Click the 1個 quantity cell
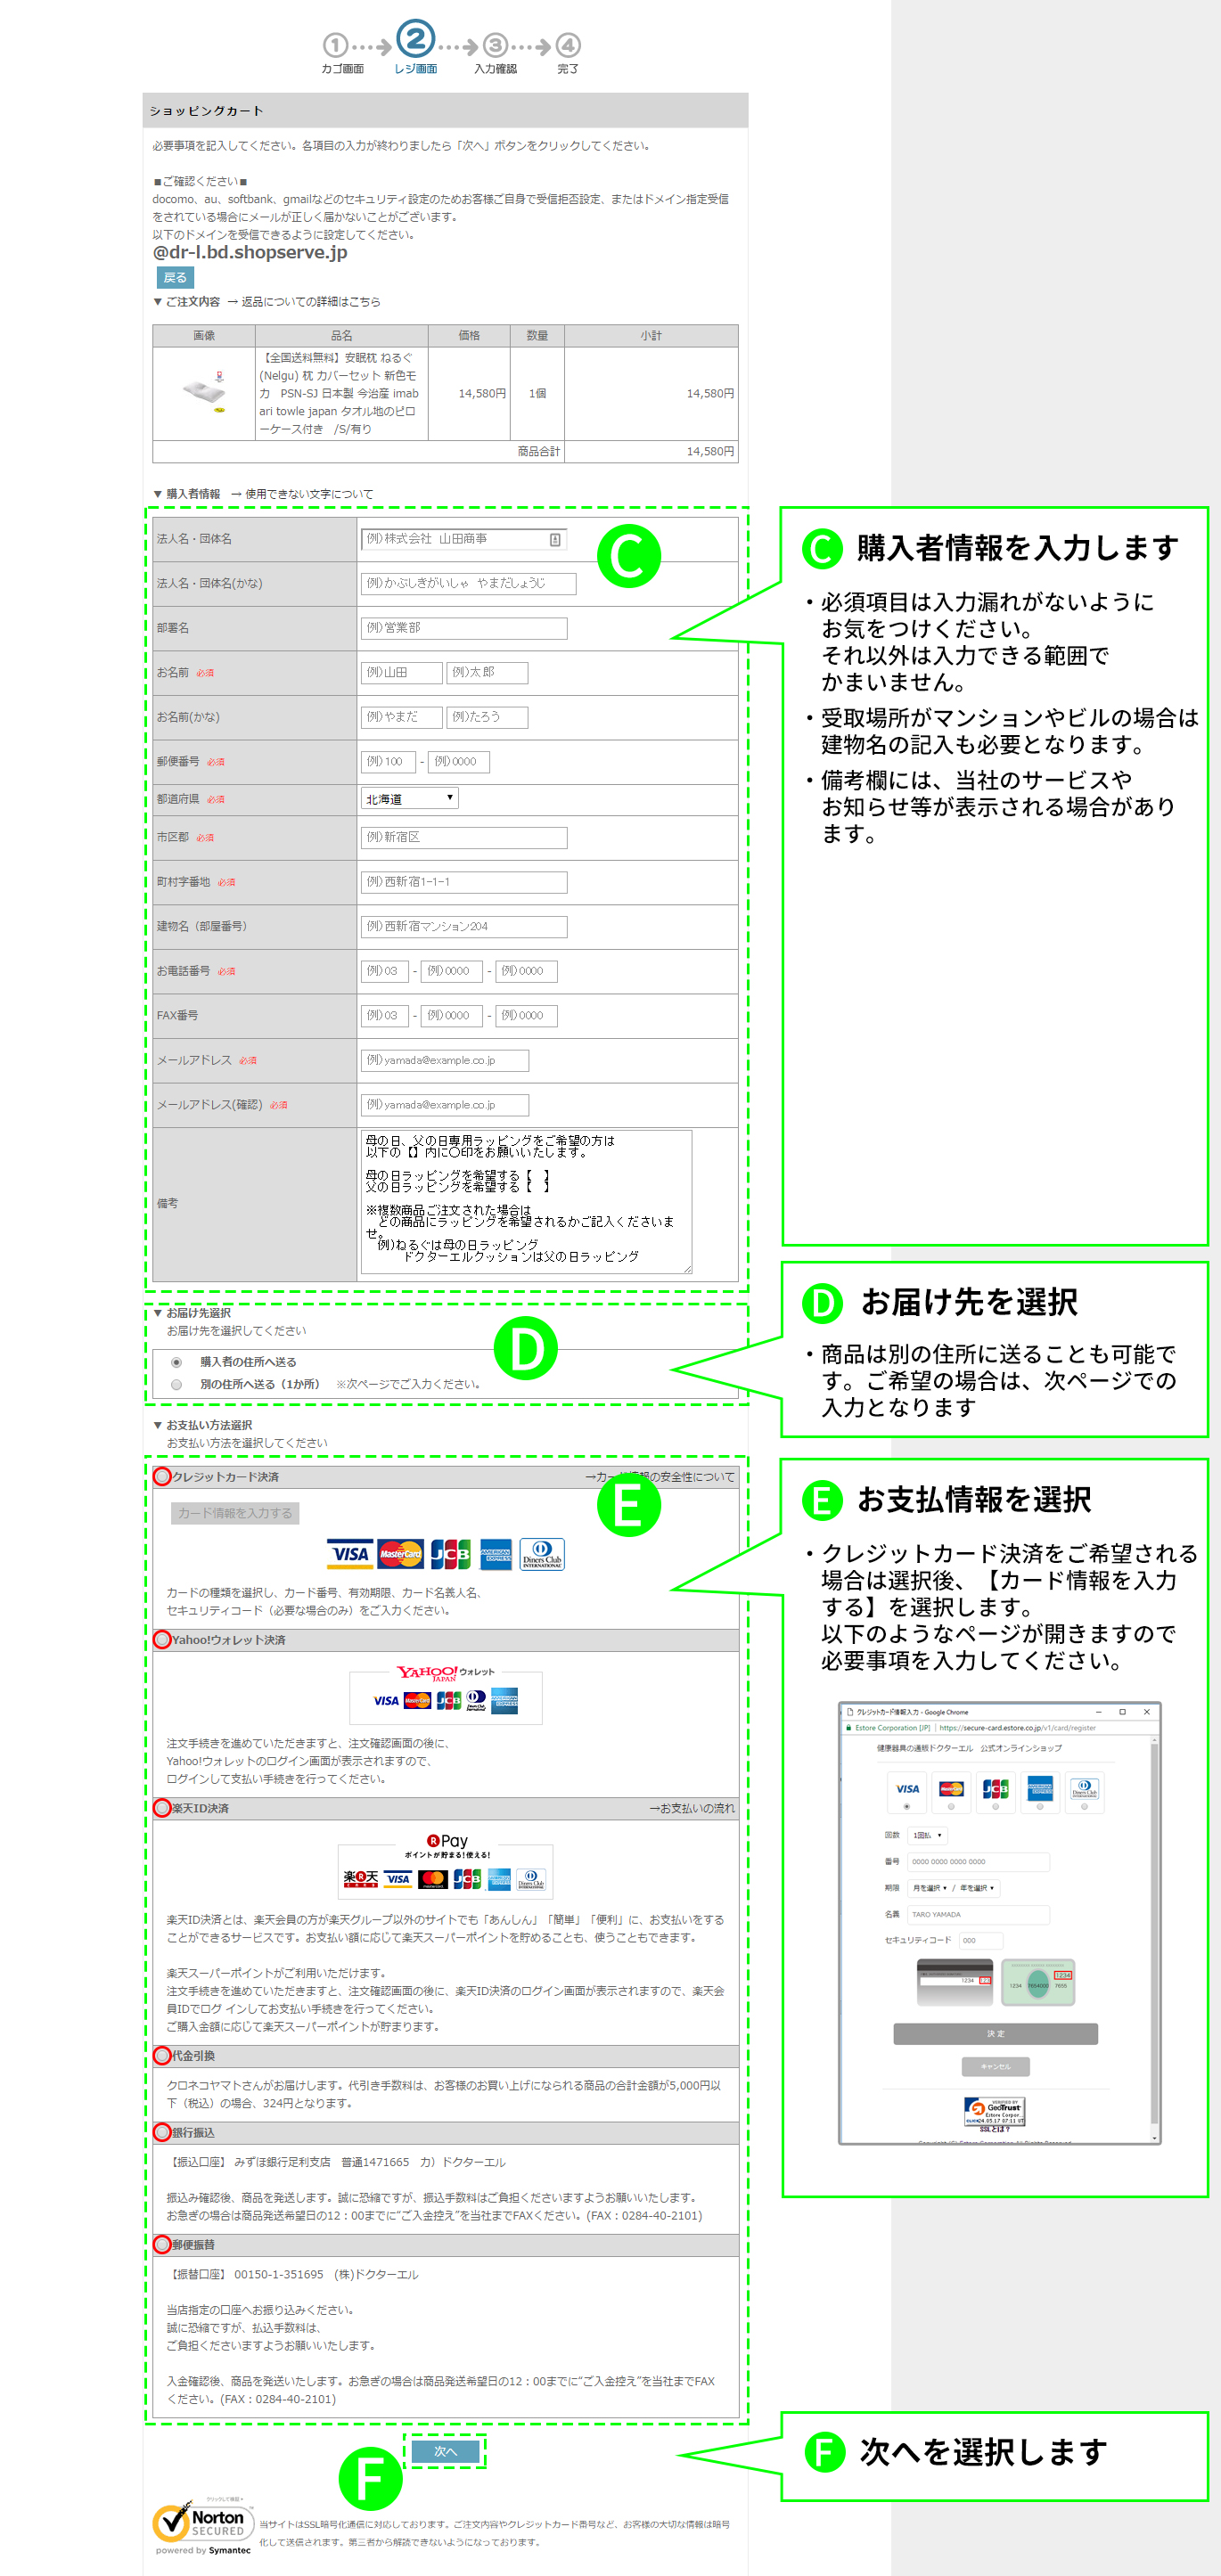The width and height of the screenshot is (1221, 2576). coord(537,393)
